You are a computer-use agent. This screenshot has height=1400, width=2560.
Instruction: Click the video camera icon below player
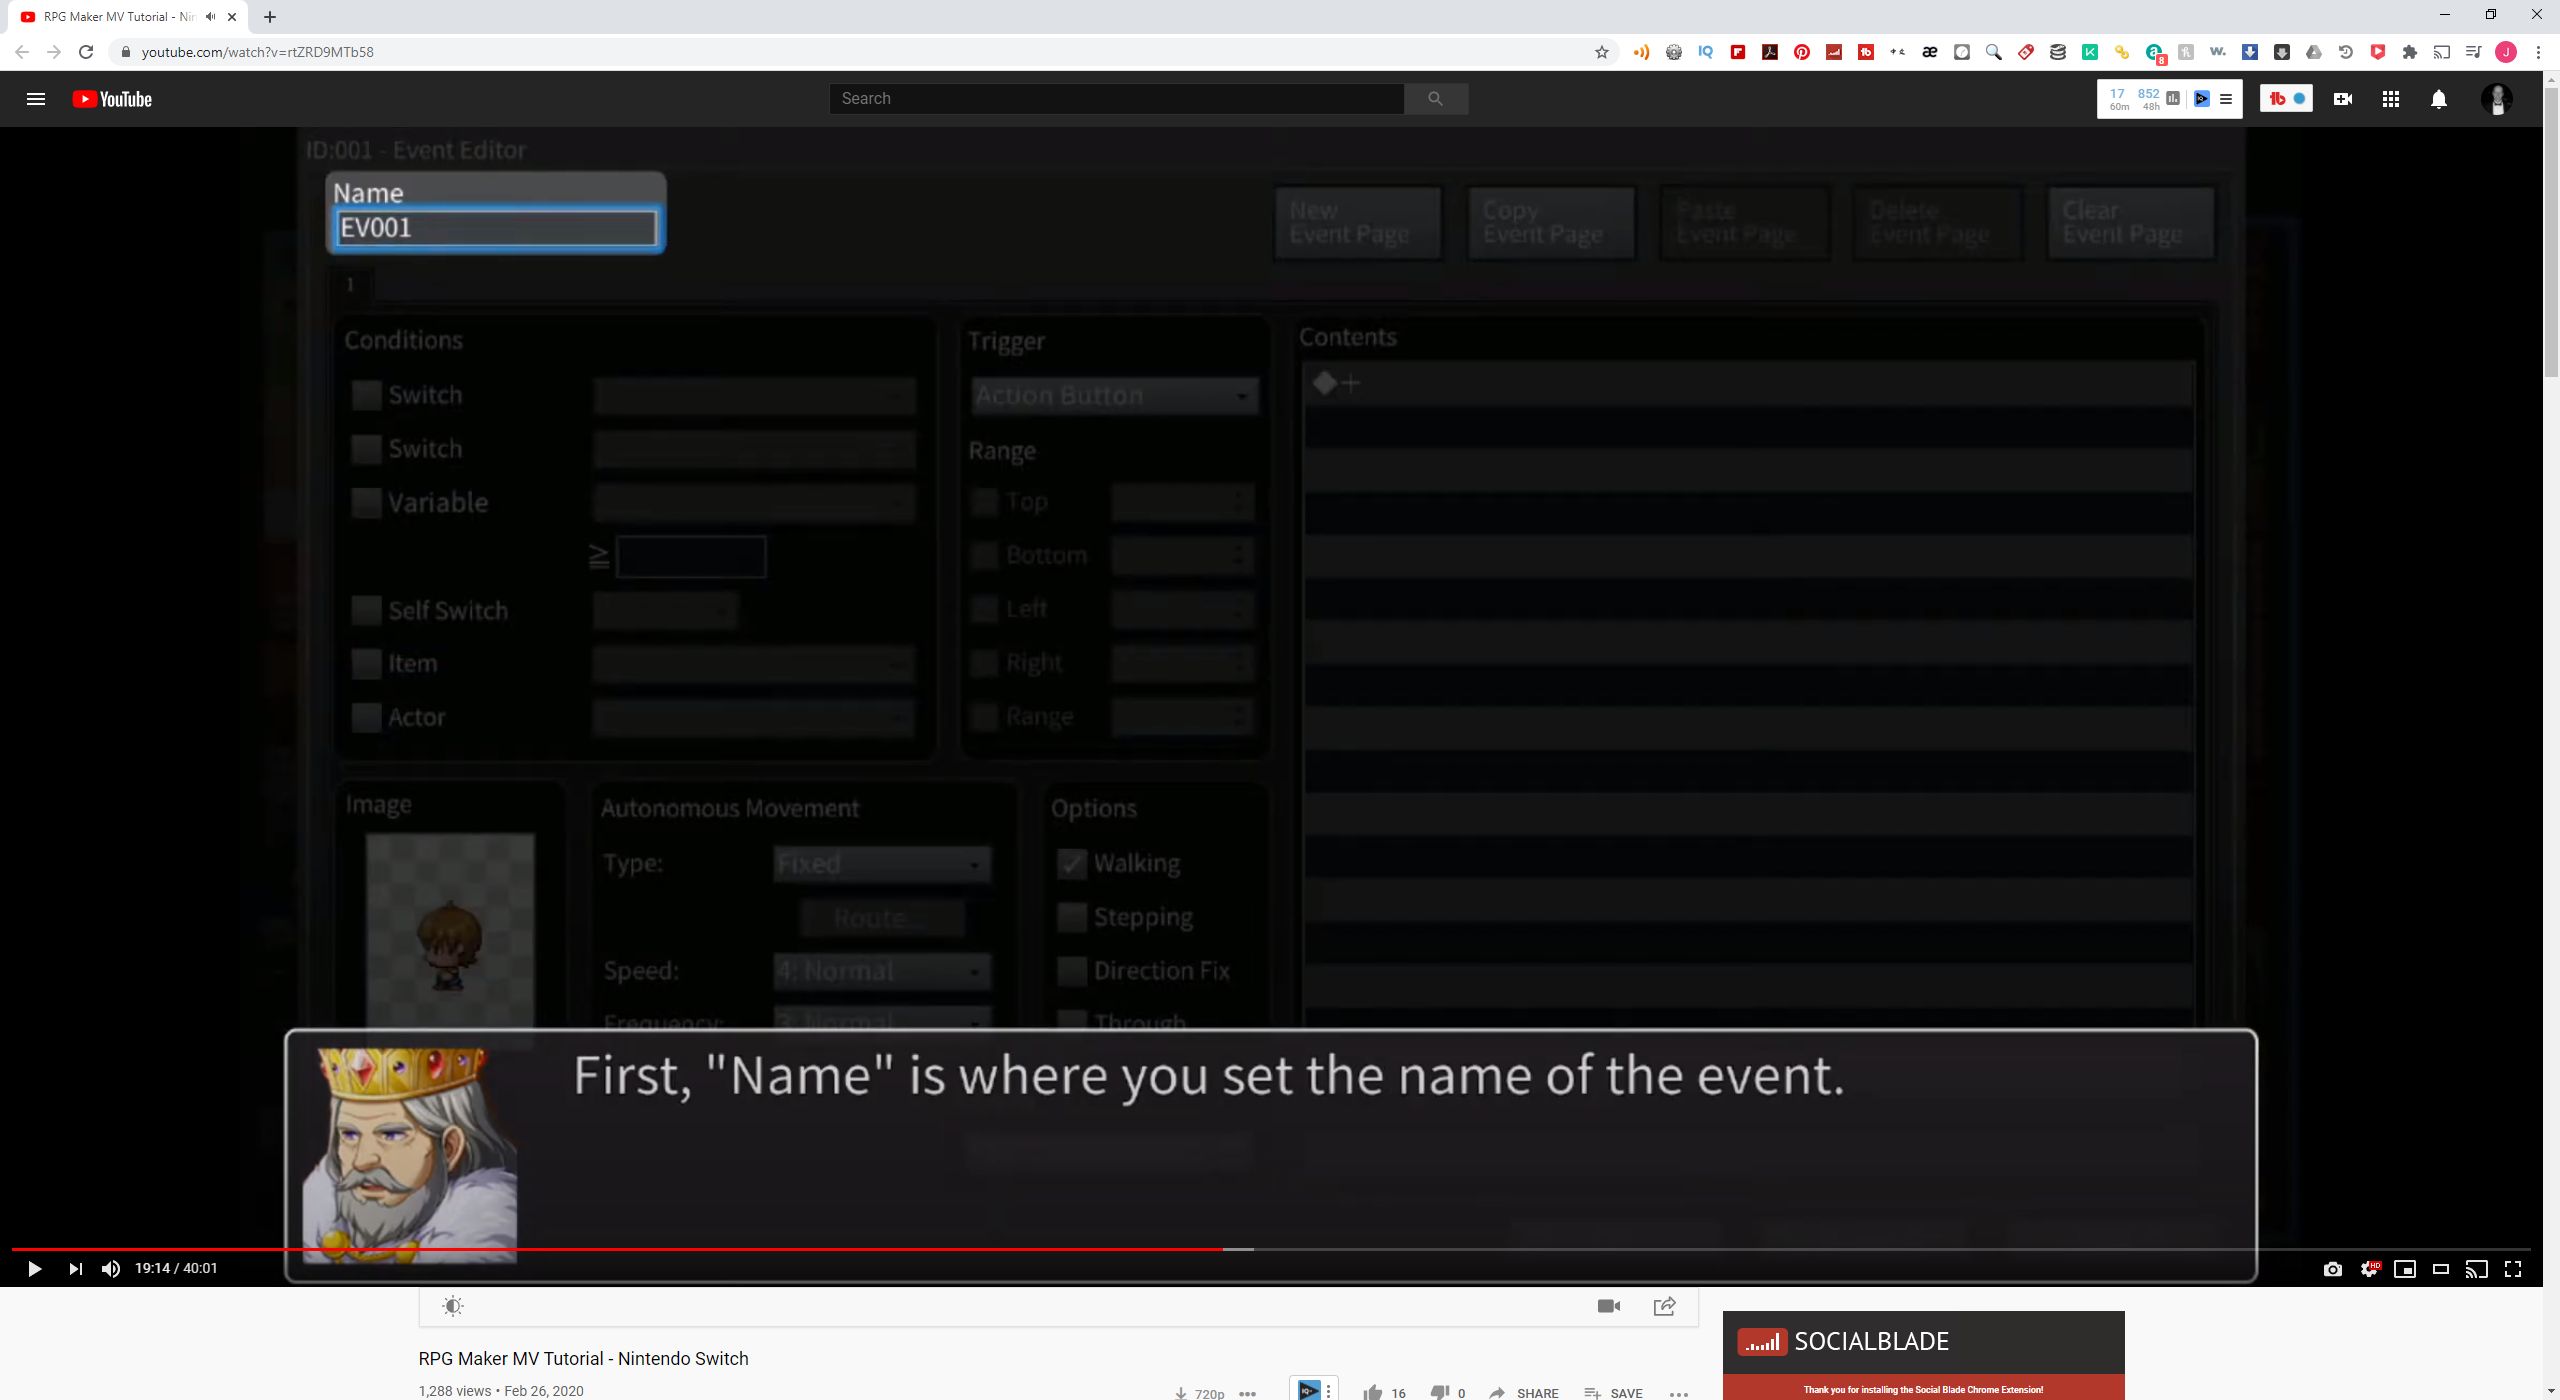(x=1609, y=1306)
